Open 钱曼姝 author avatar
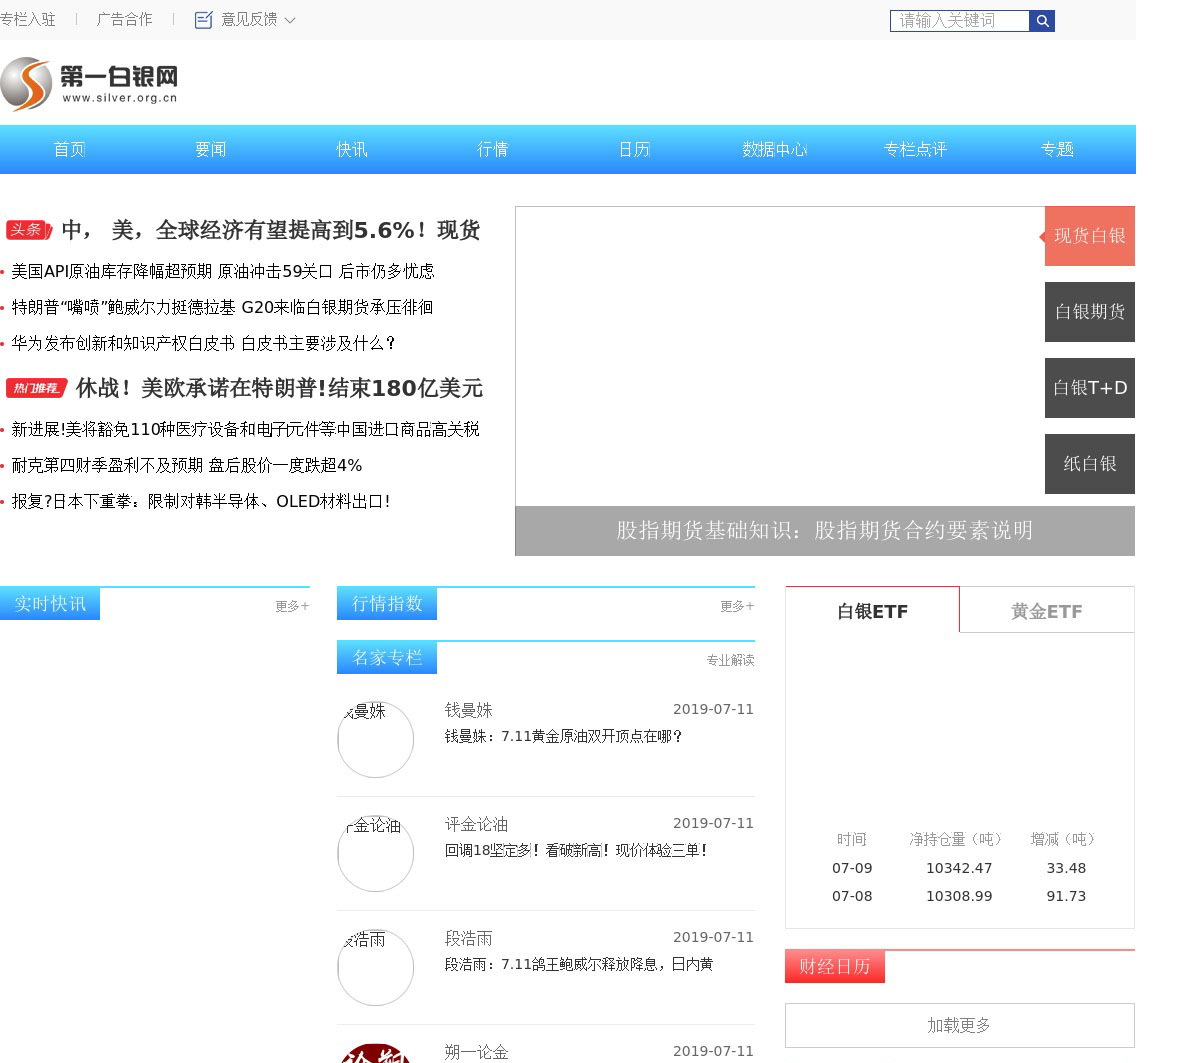This screenshot has height=1063, width=1200. [375, 740]
